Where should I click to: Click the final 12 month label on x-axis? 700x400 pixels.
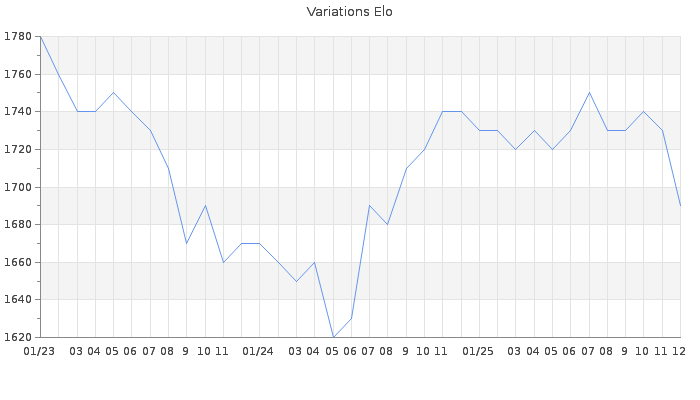(679, 351)
